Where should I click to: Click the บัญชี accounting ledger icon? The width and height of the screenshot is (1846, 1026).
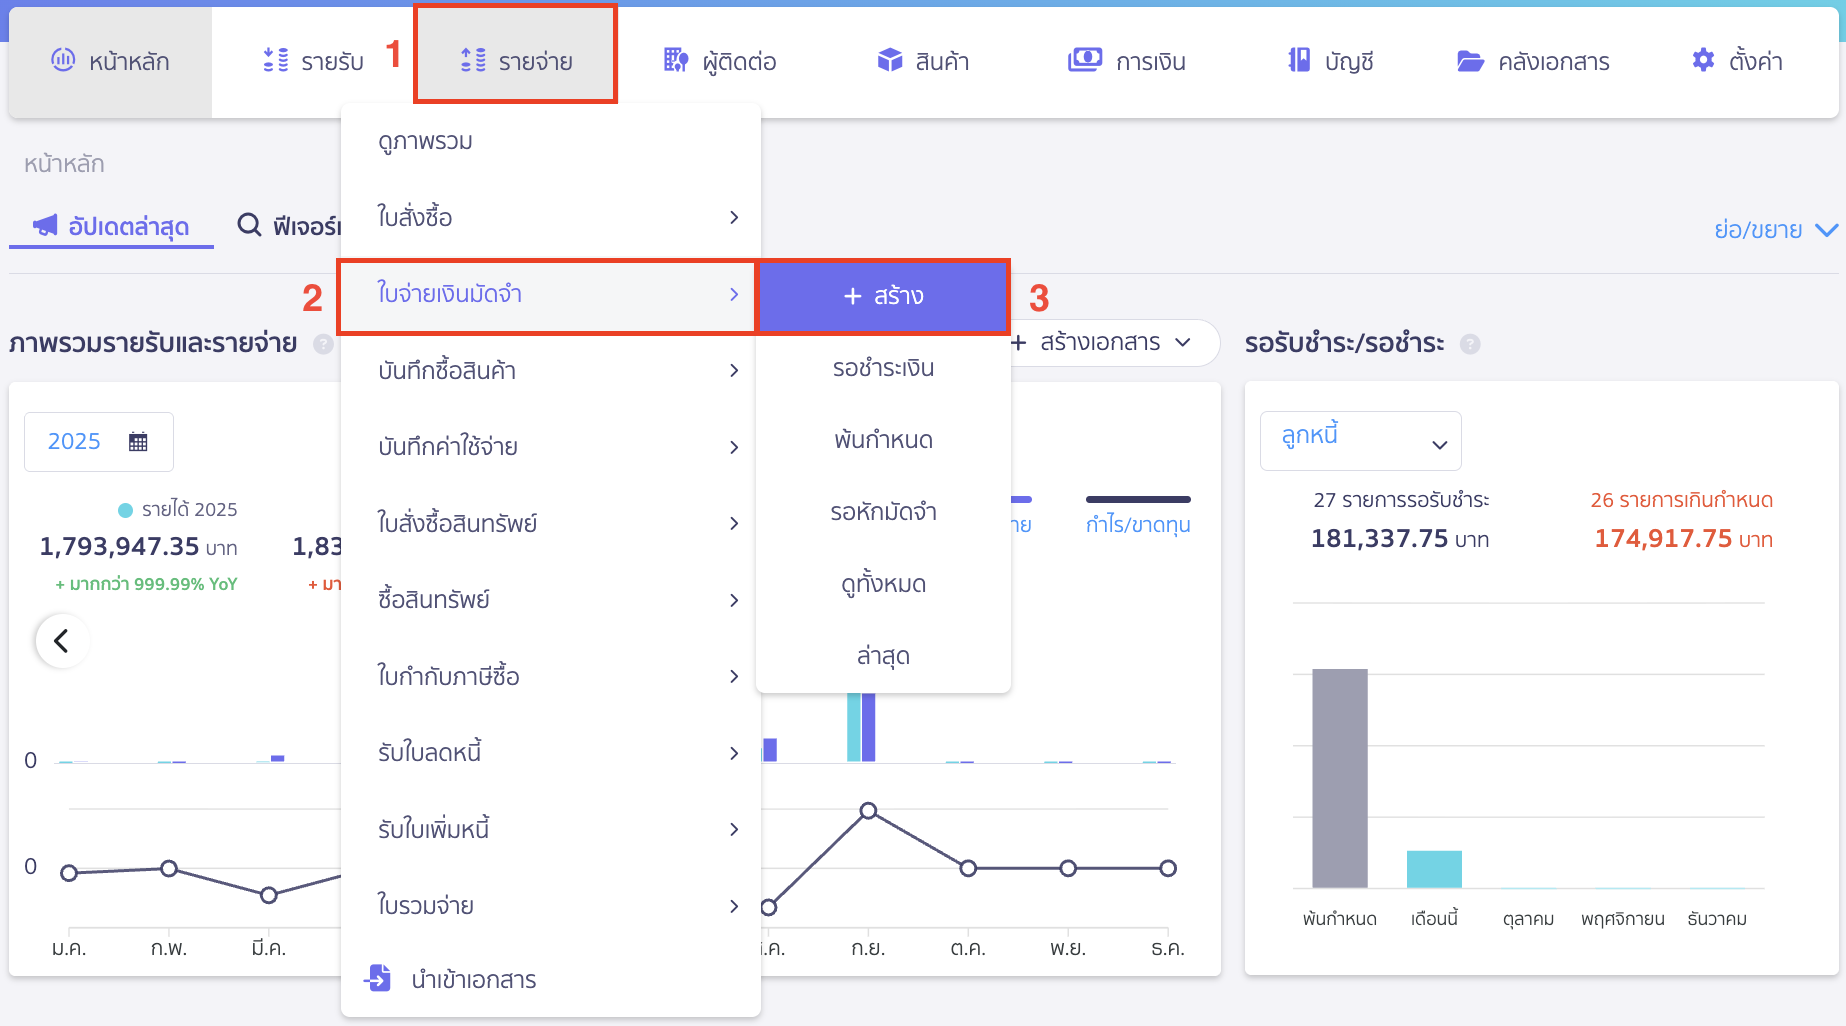point(1296,60)
